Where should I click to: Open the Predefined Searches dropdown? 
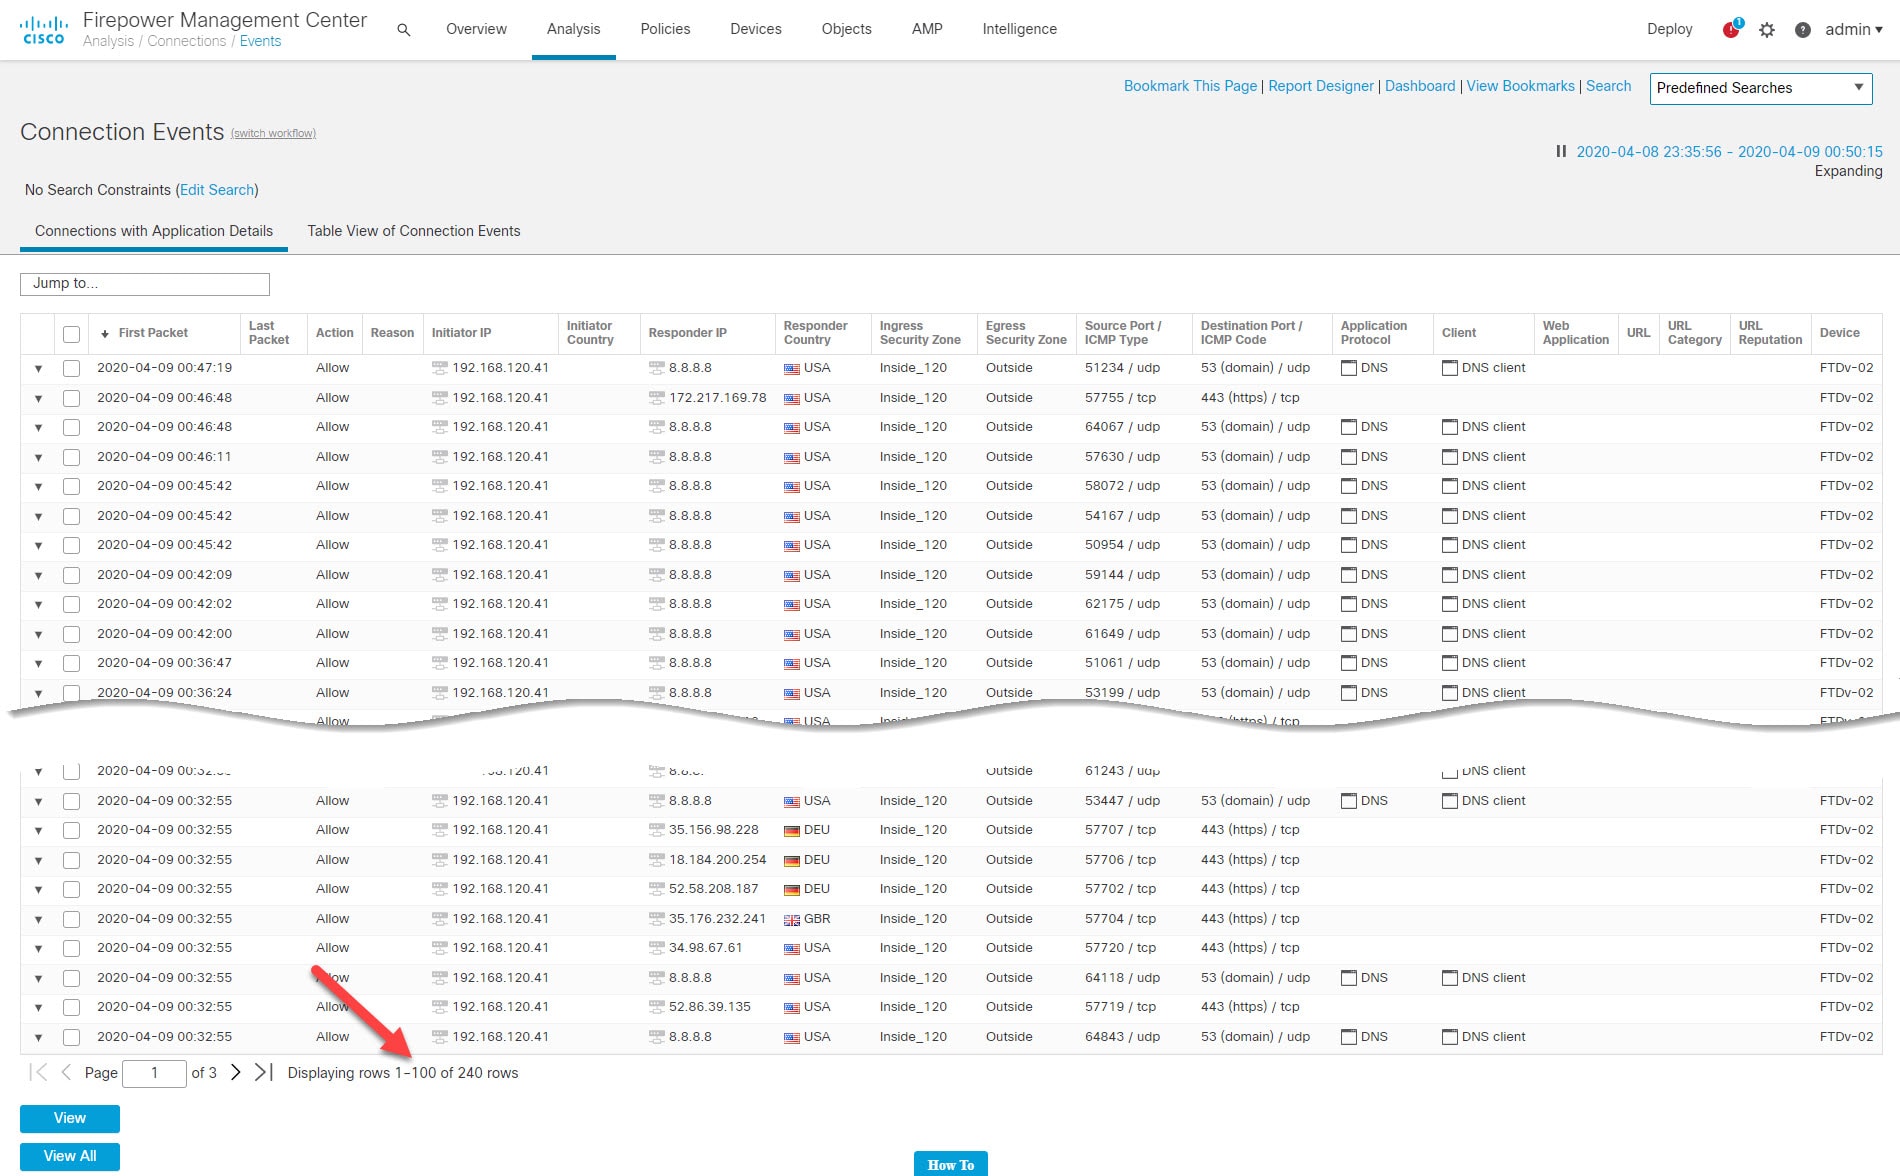tap(1761, 88)
